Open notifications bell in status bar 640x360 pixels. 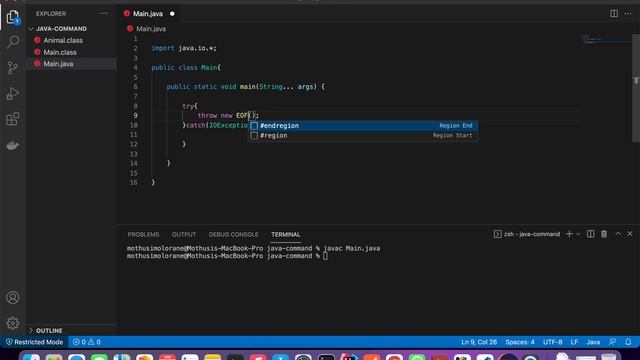[628, 342]
